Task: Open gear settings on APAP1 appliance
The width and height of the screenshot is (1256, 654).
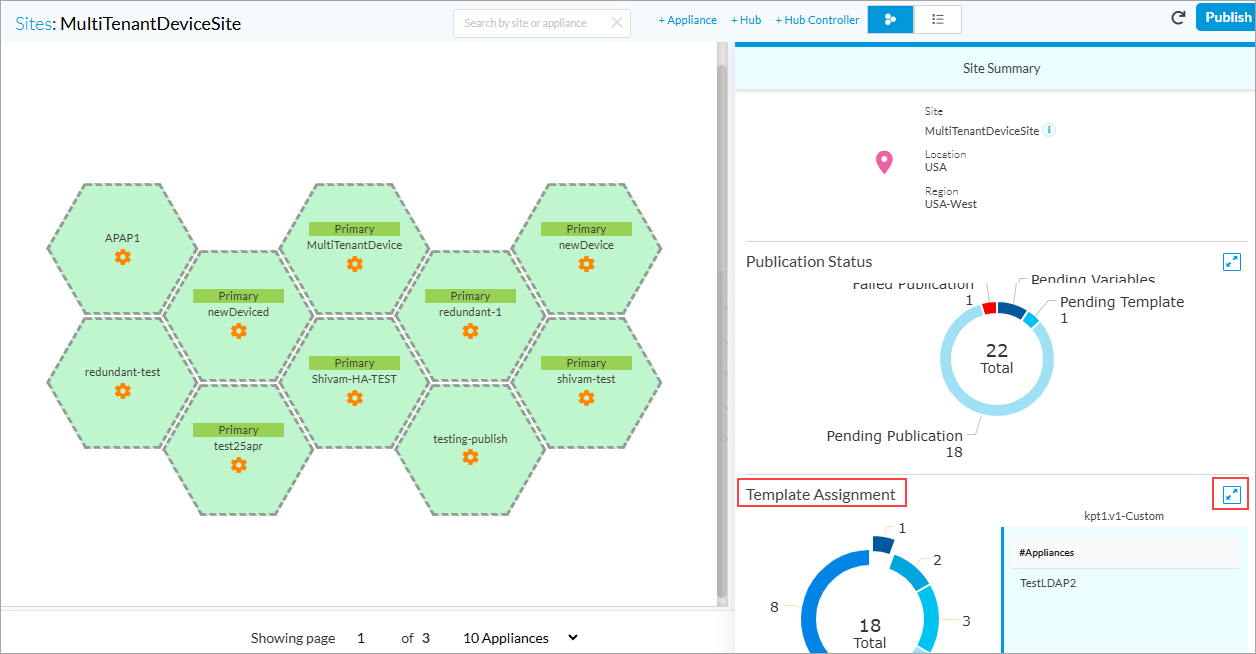Action: [122, 257]
